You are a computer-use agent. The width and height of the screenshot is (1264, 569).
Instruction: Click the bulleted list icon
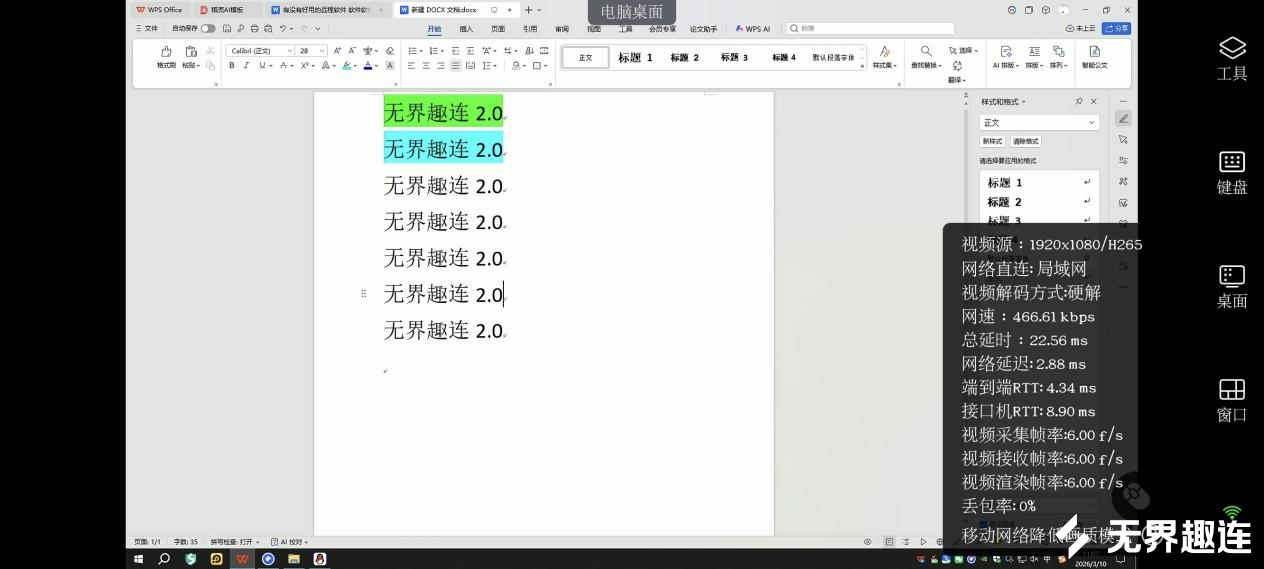pos(412,51)
